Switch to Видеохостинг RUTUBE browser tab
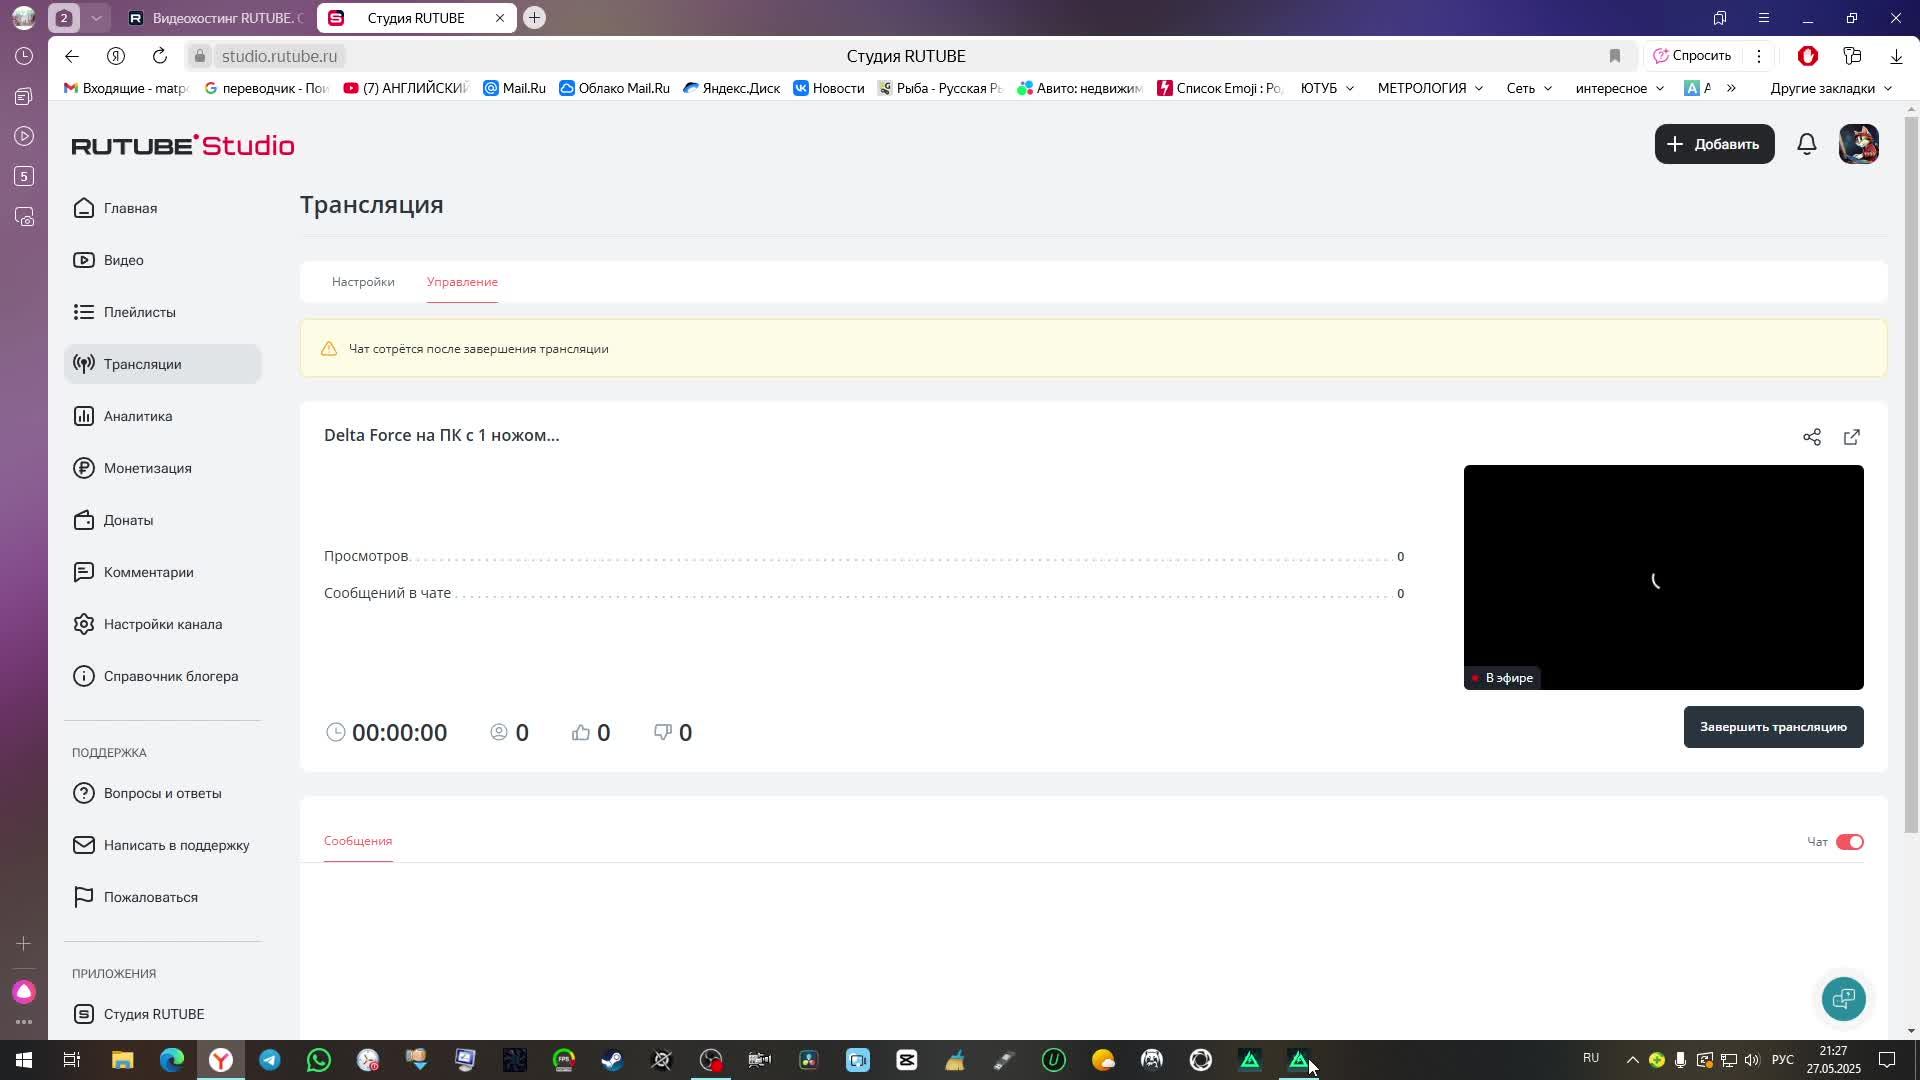Image resolution: width=1920 pixels, height=1080 pixels. tap(215, 18)
